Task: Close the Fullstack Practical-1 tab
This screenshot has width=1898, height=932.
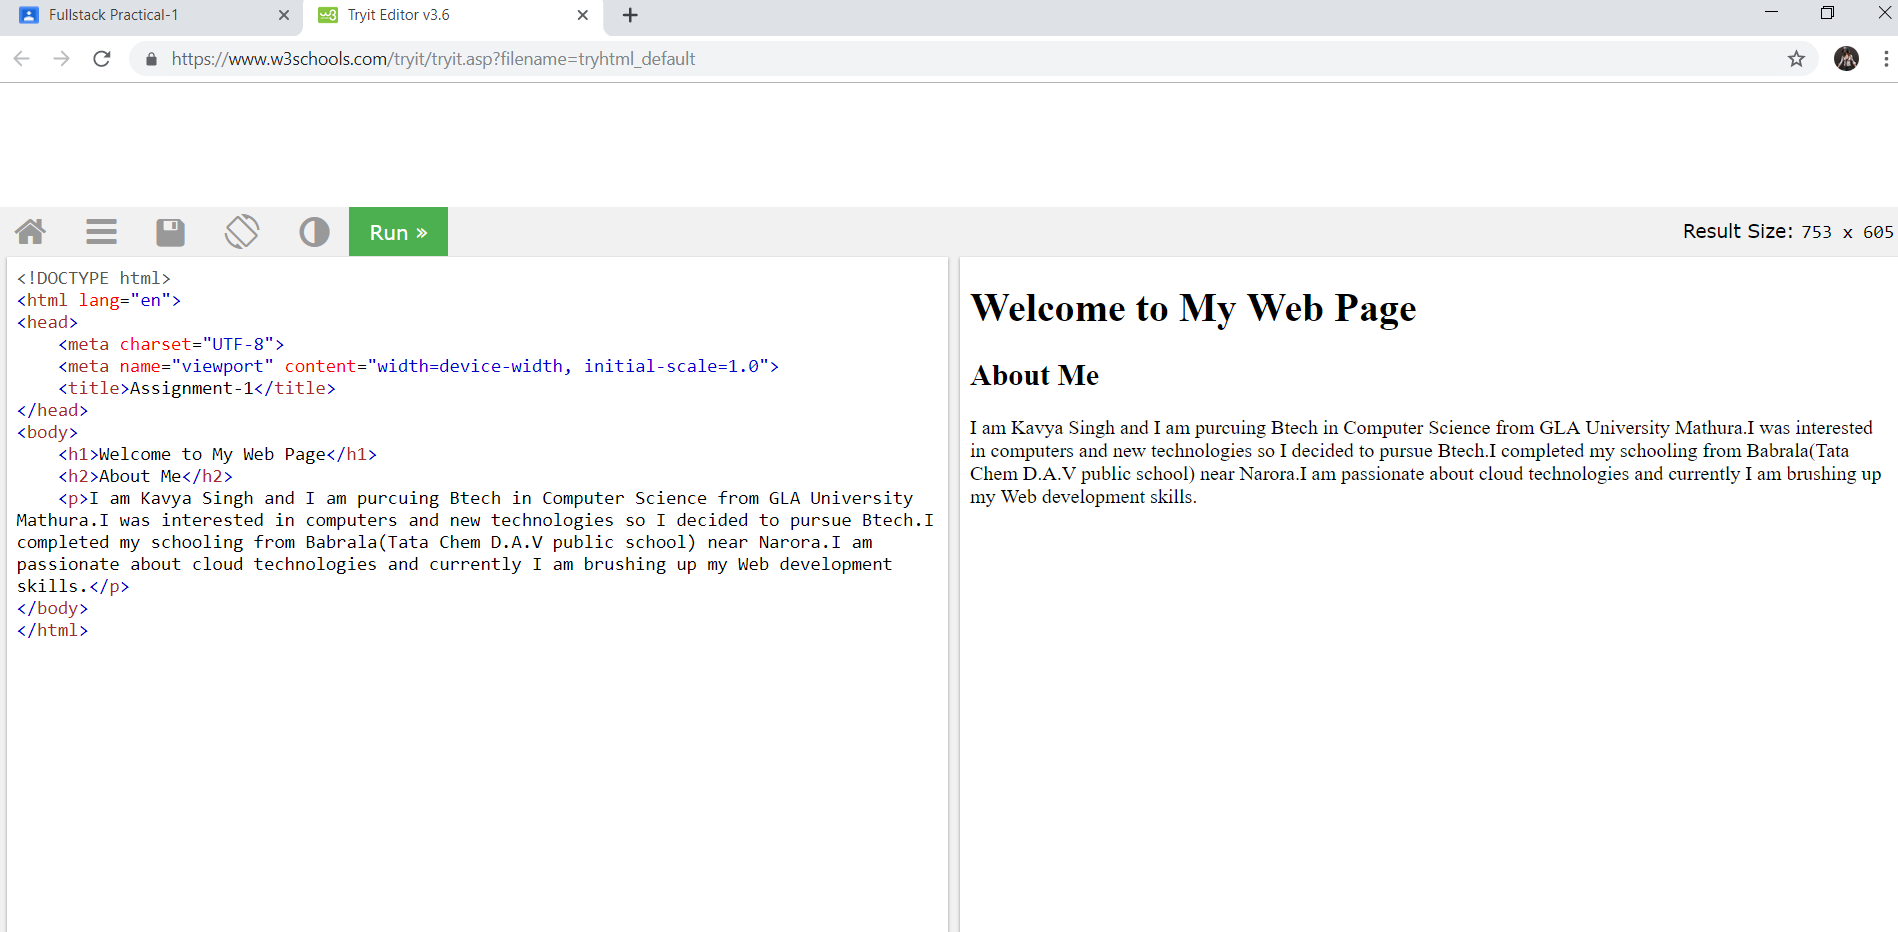Action: click(x=284, y=15)
